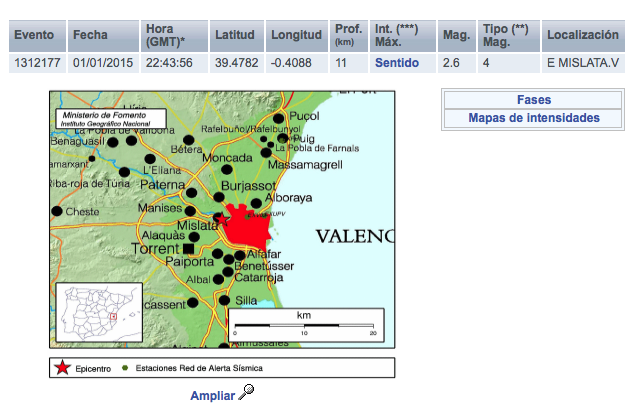Screen dimensions: 635x413
Task: Click the Epicentro legend label
Action: pyautogui.click(x=93, y=368)
